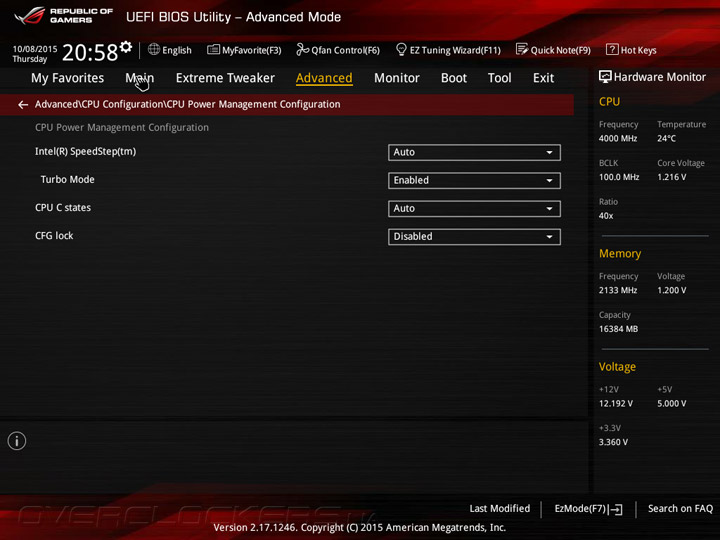720x540 pixels.
Task: Click the CFG lock label
Action: tap(54, 236)
